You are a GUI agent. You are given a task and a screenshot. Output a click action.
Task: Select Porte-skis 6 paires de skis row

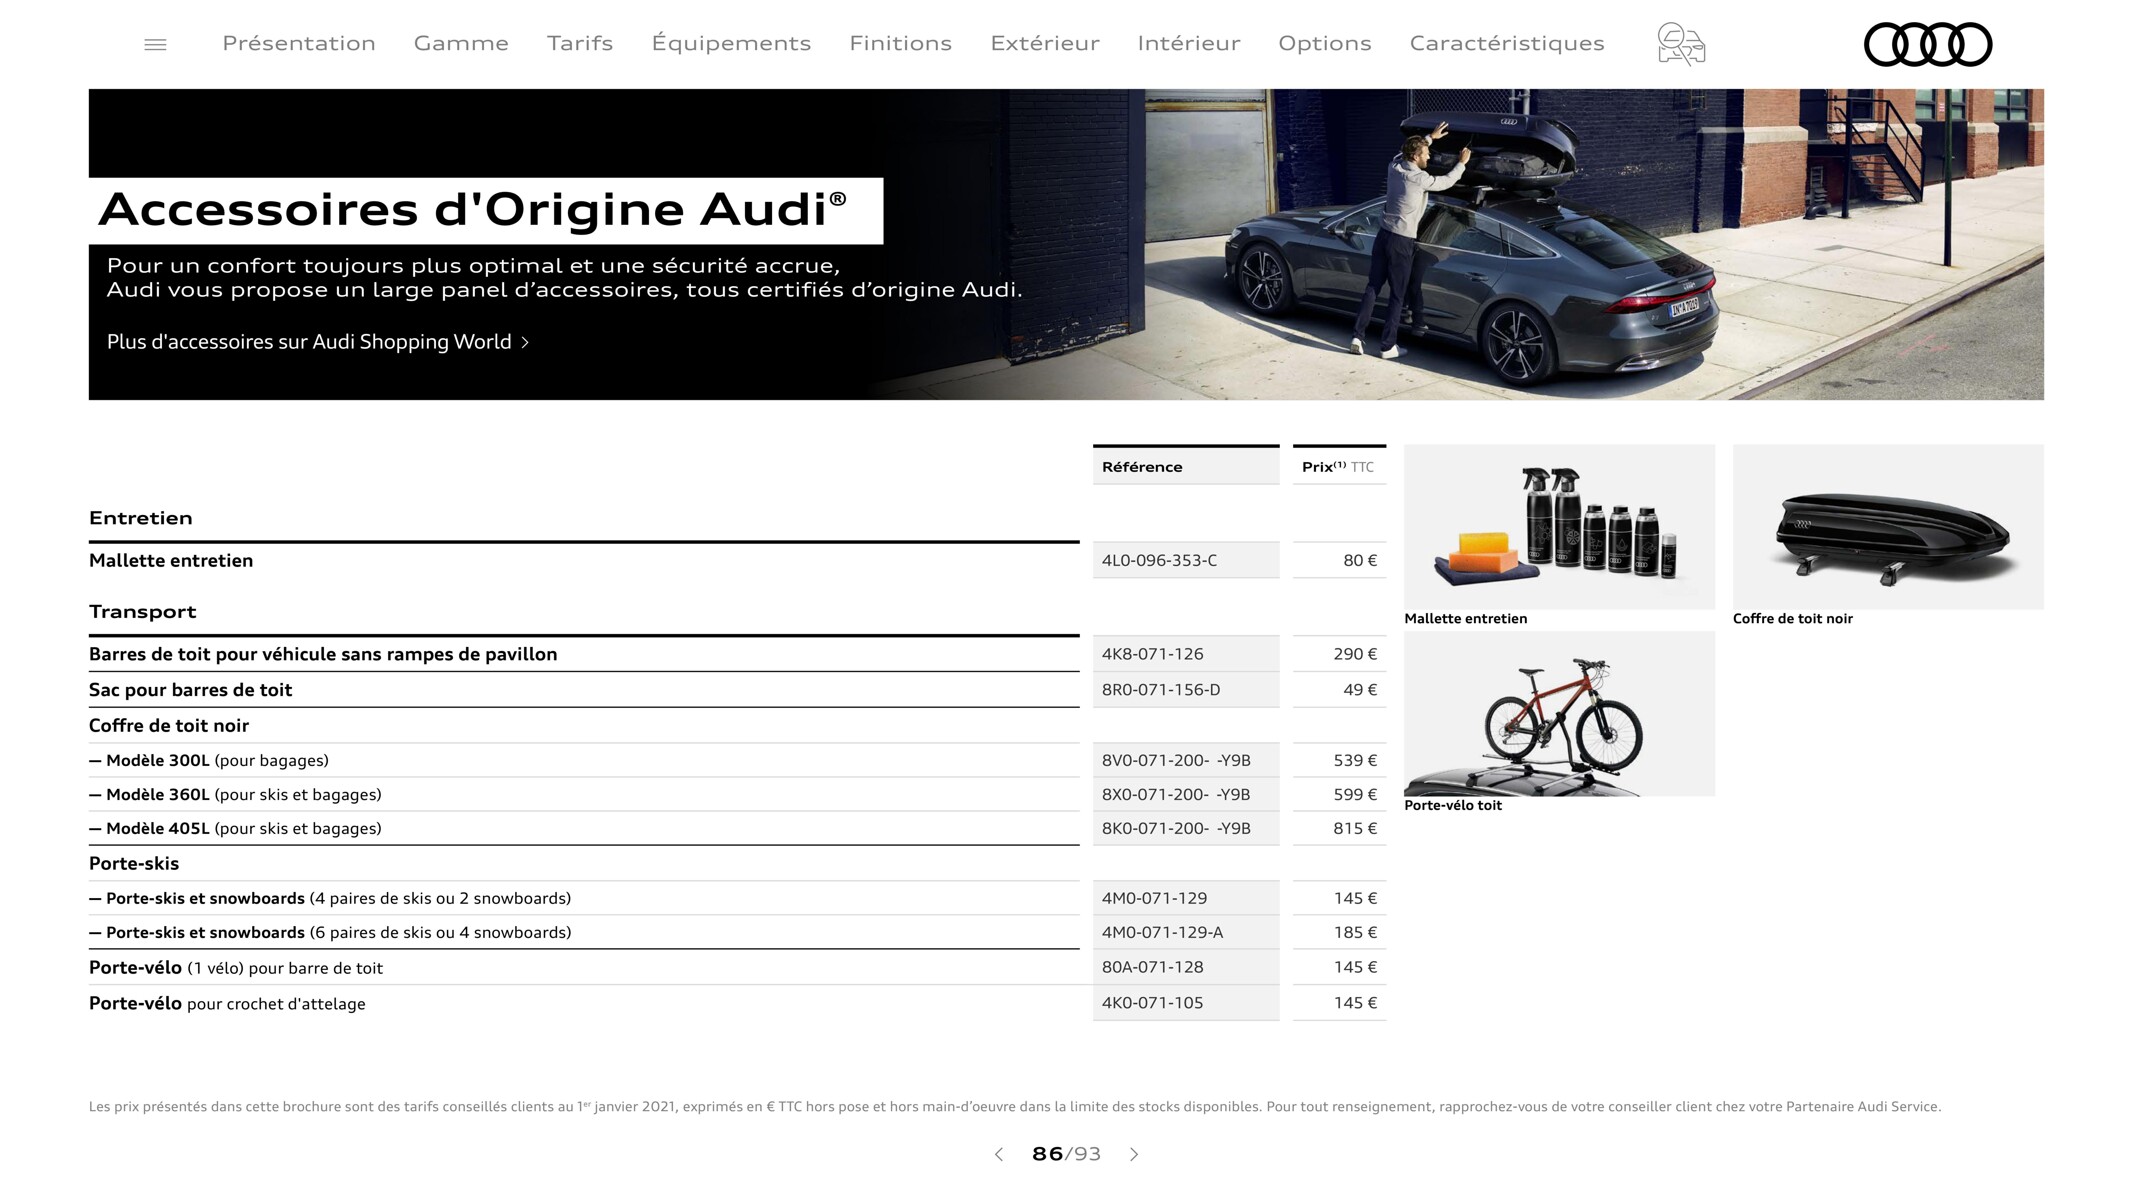click(584, 932)
